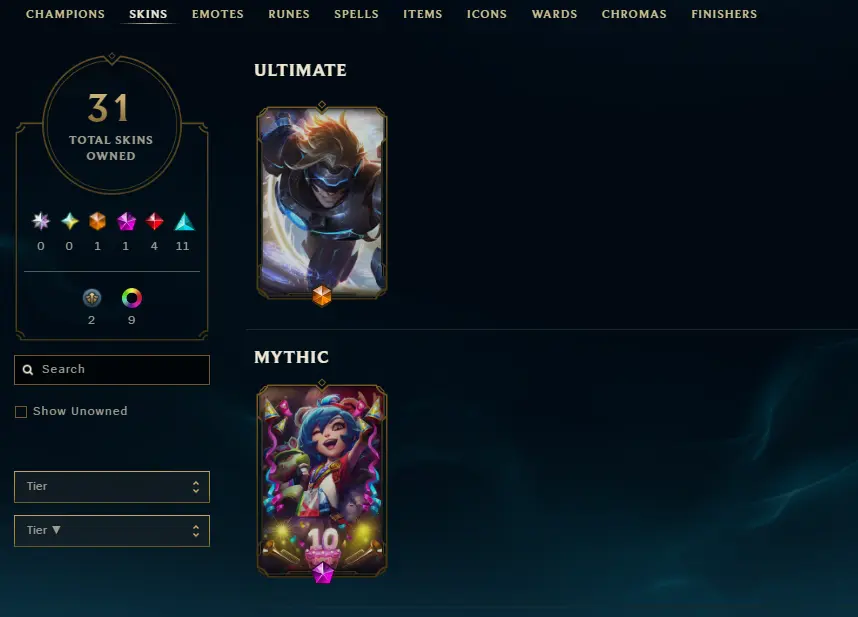
Task: Open the first Tier dropdown
Action: [112, 487]
